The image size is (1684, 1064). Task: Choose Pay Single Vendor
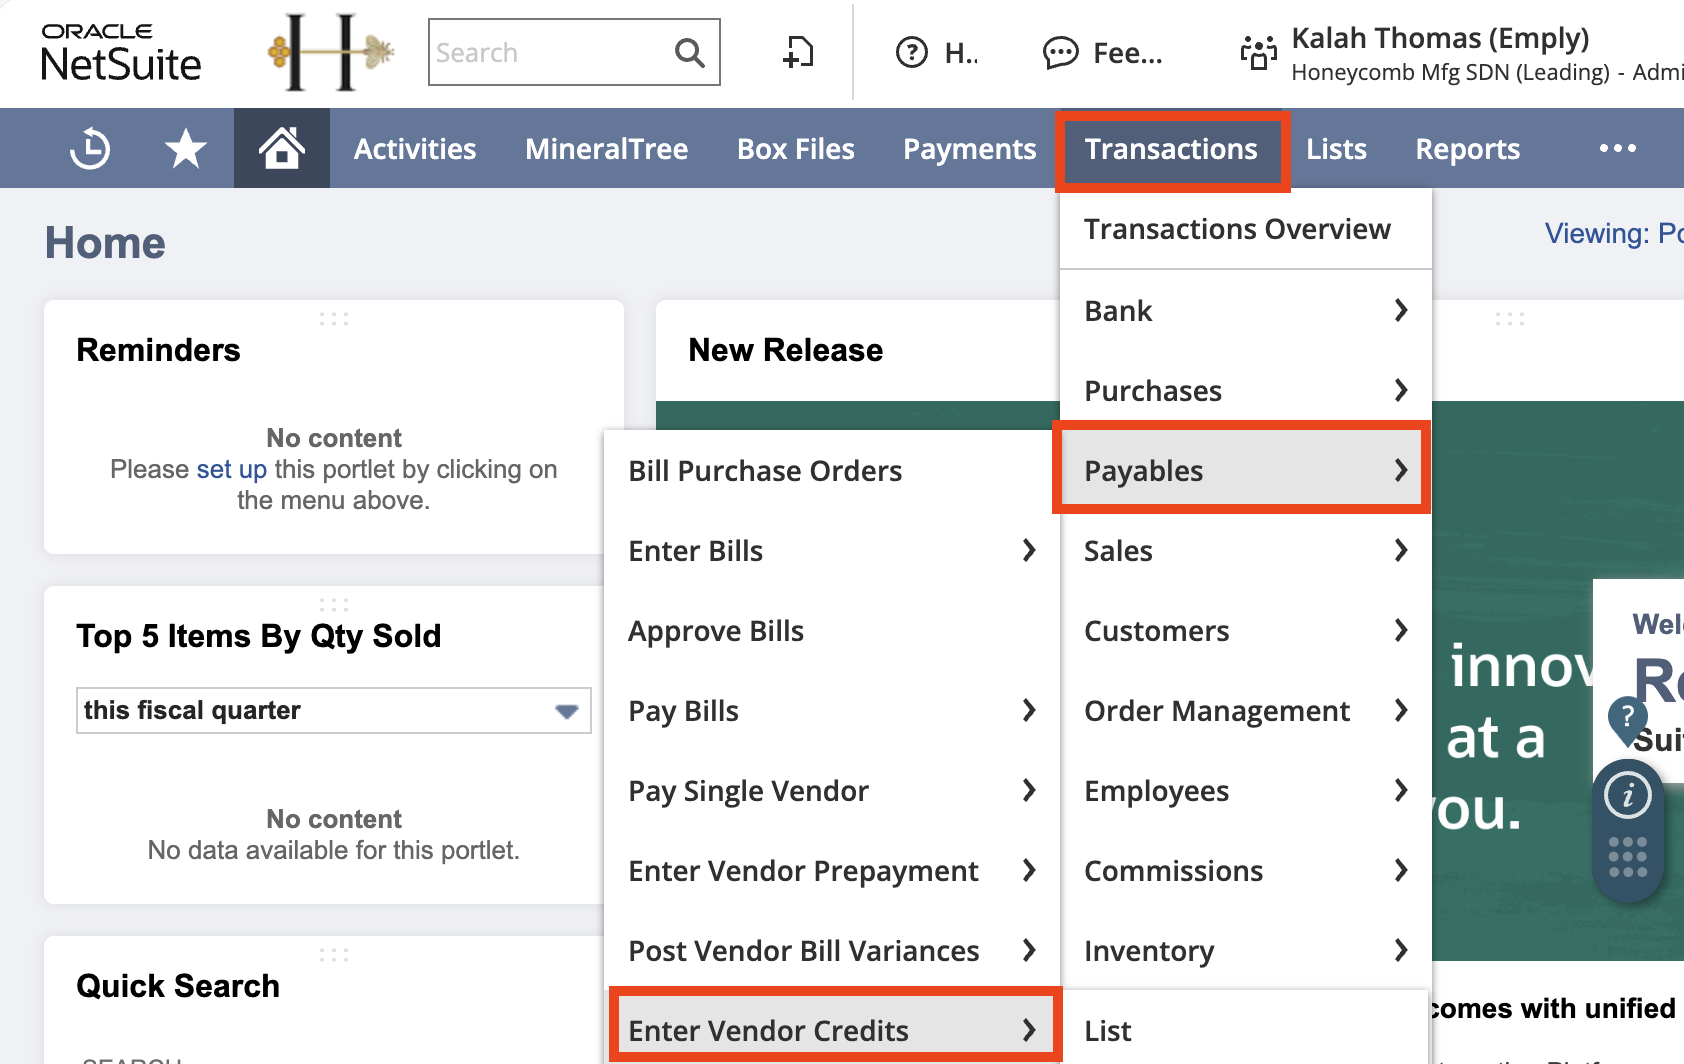(832, 790)
